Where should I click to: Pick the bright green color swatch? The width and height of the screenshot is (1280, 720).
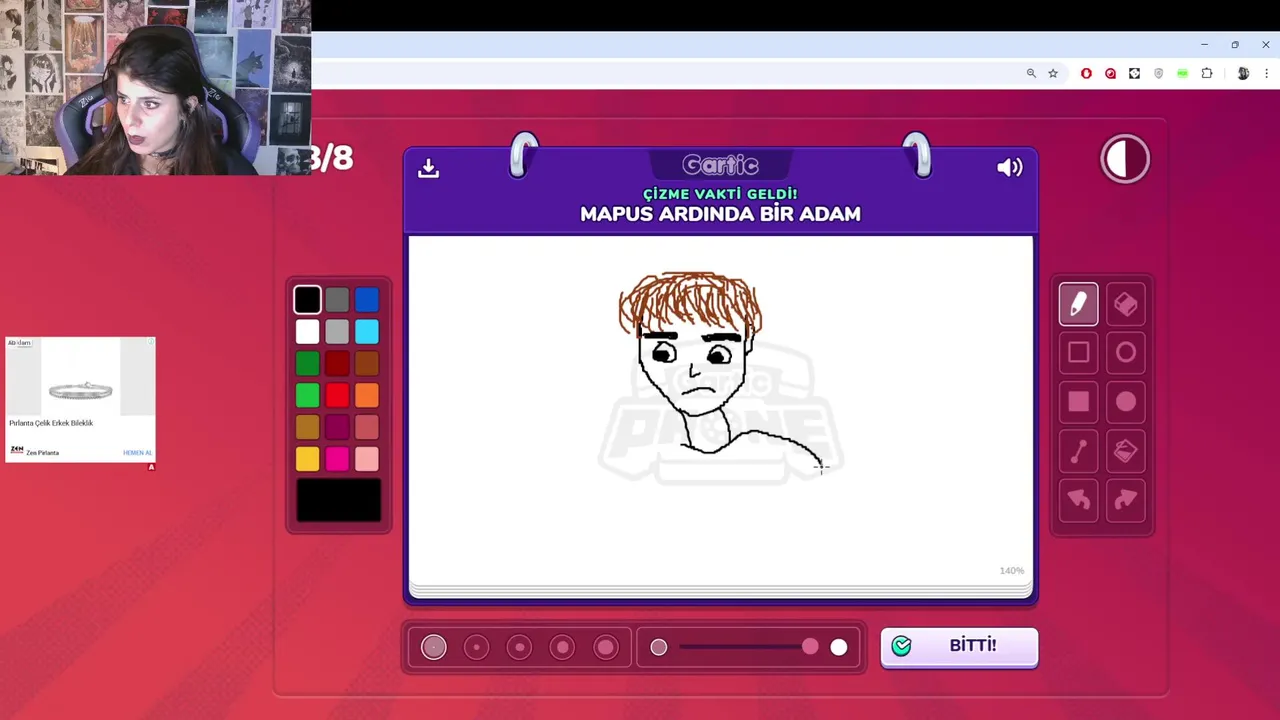coord(307,395)
